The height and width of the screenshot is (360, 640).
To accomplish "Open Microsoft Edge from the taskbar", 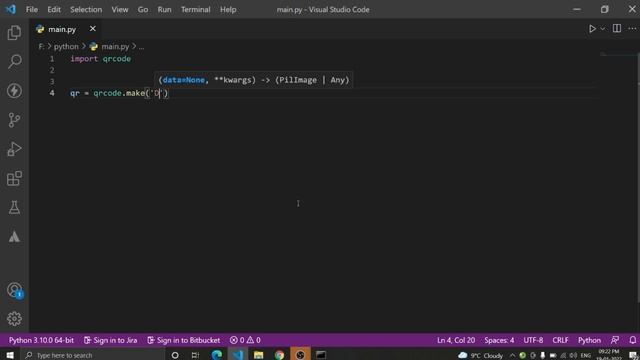I will pos(217,355).
